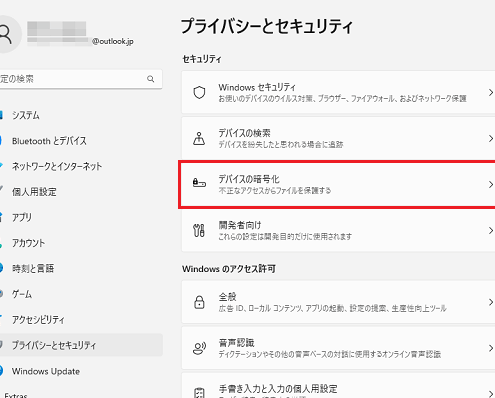Expand the デバイスの検索 row chevron
Viewport: 495px width, 398px height.
click(x=491, y=138)
